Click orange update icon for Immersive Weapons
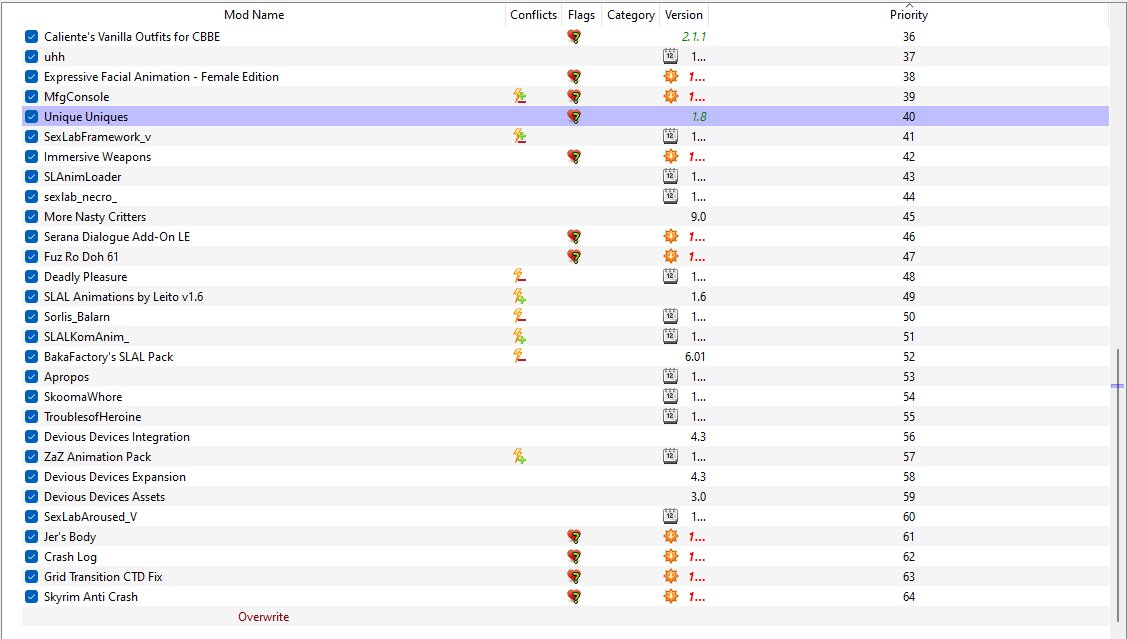Image resolution: width=1127 pixels, height=639 pixels. coord(671,157)
